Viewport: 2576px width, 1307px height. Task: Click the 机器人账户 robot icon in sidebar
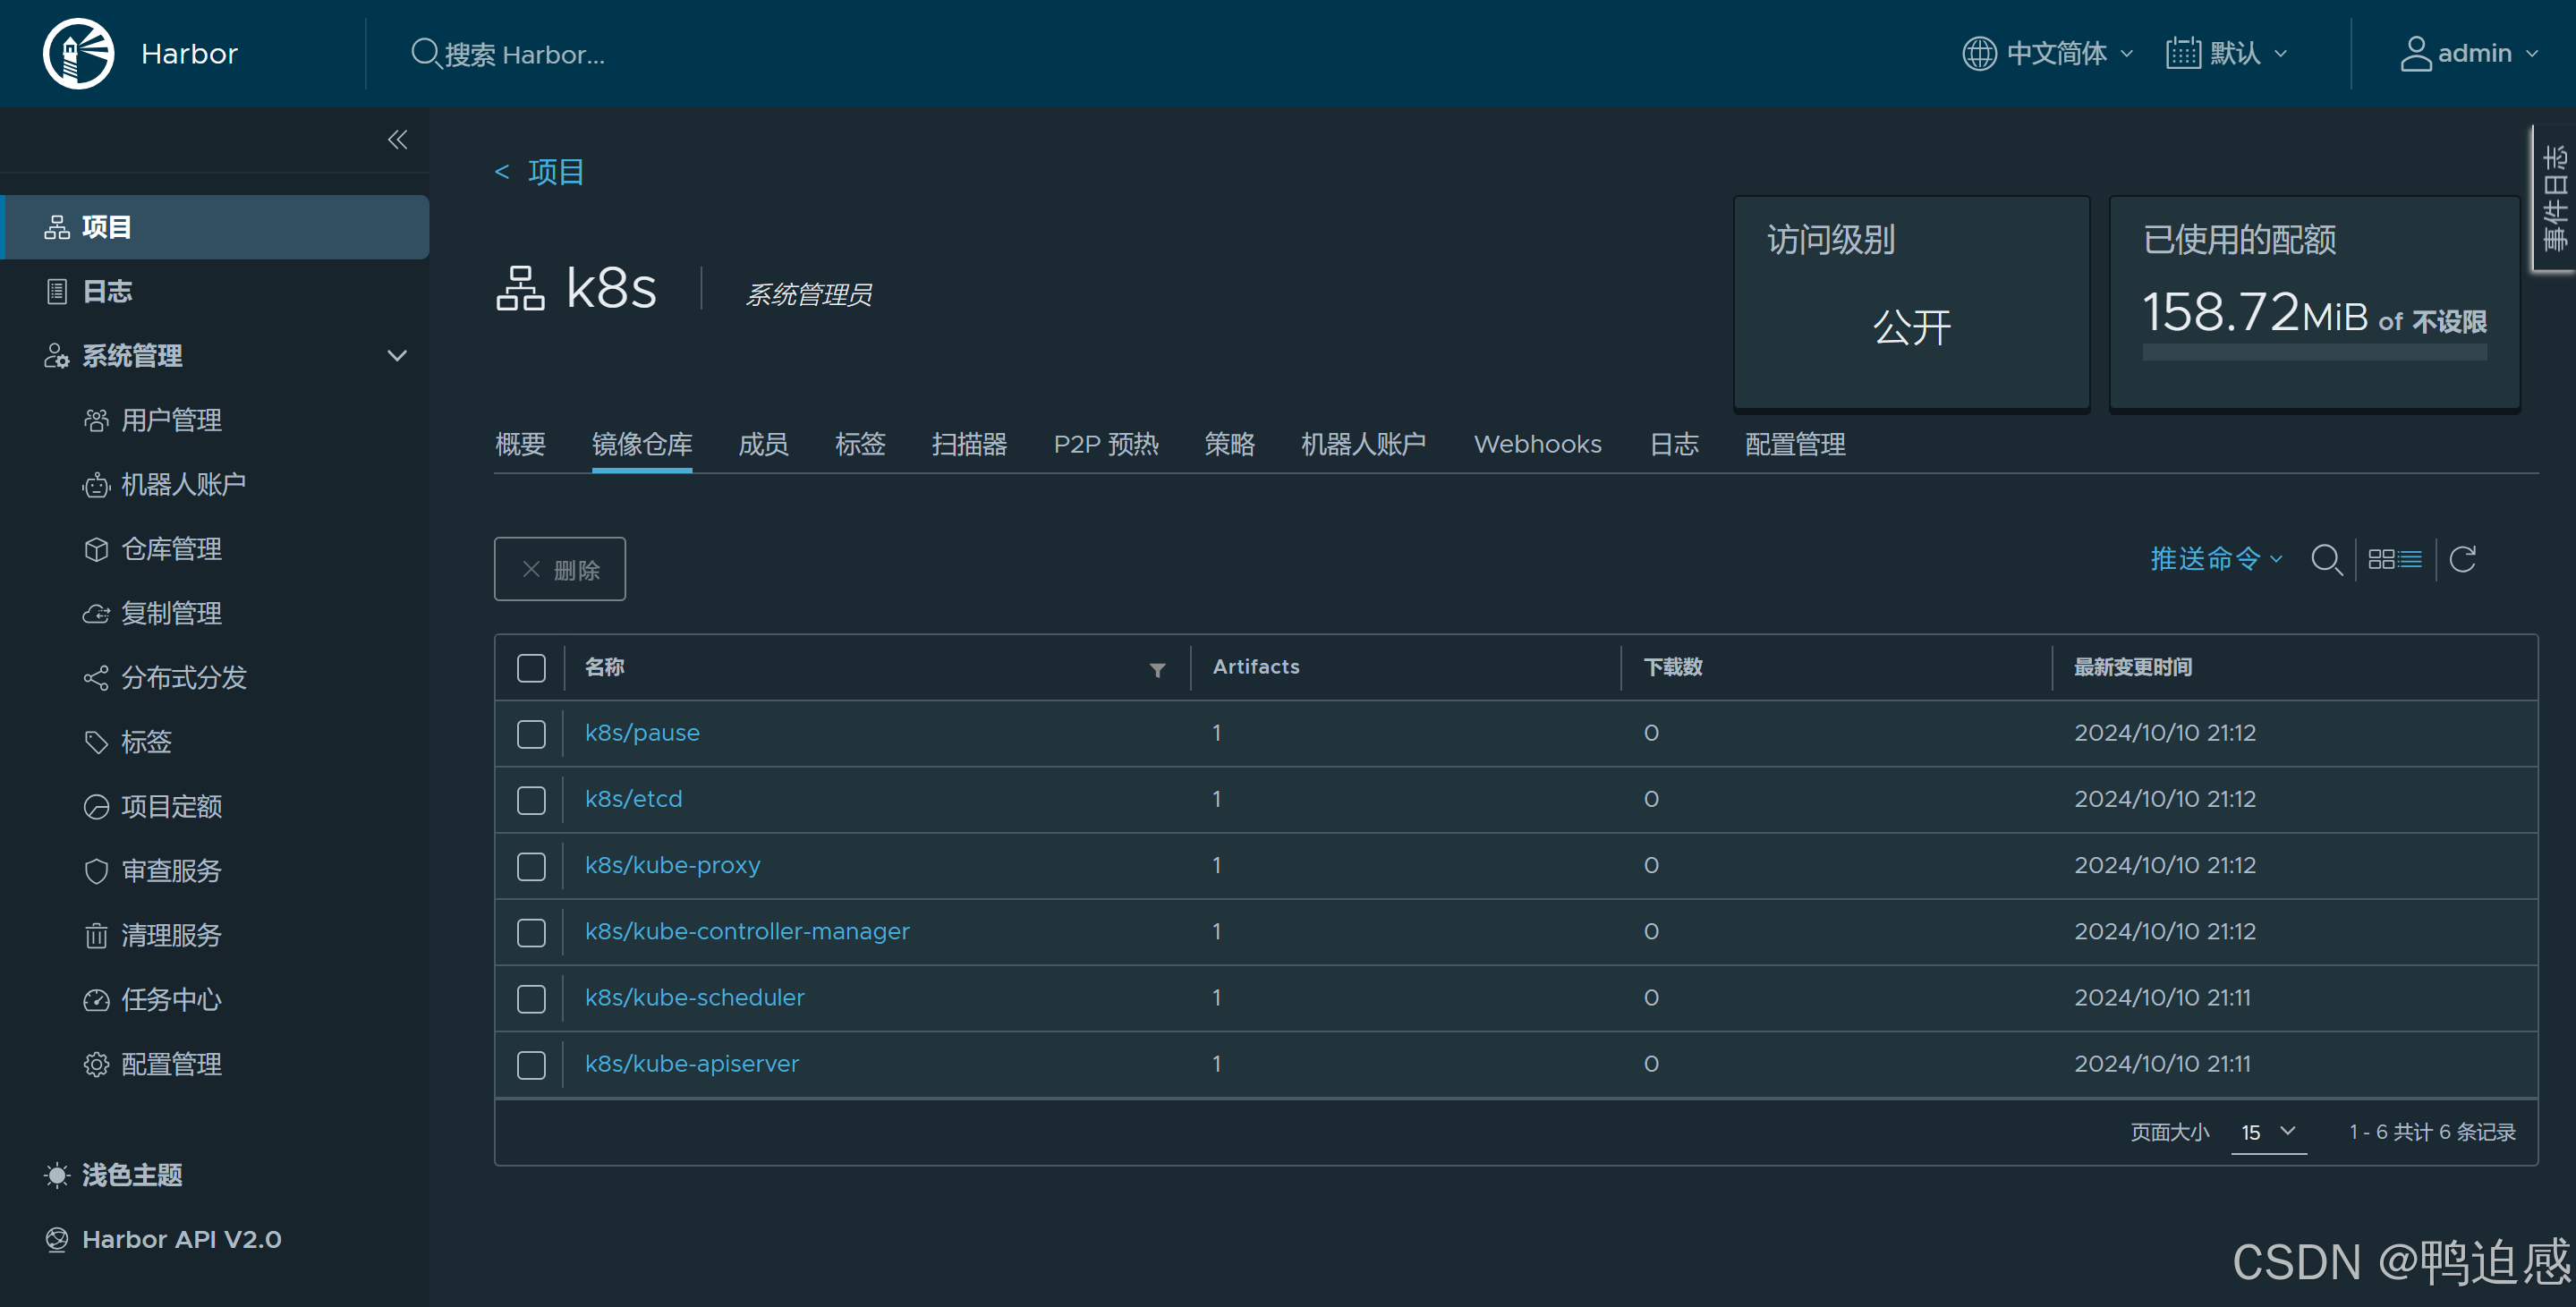(96, 485)
